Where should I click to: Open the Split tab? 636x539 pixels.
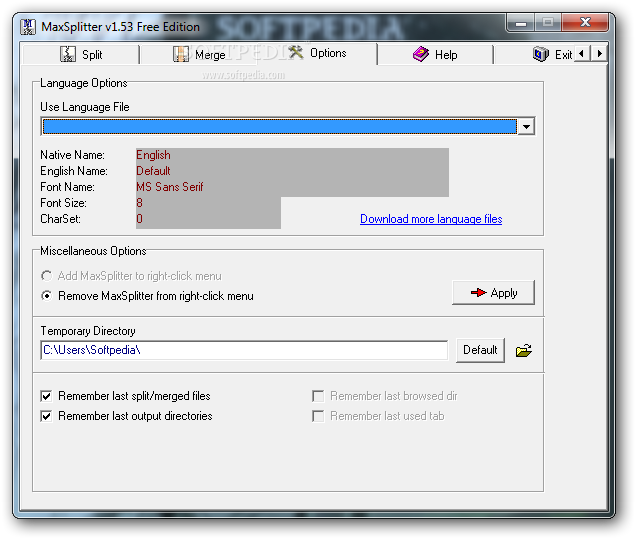point(81,54)
